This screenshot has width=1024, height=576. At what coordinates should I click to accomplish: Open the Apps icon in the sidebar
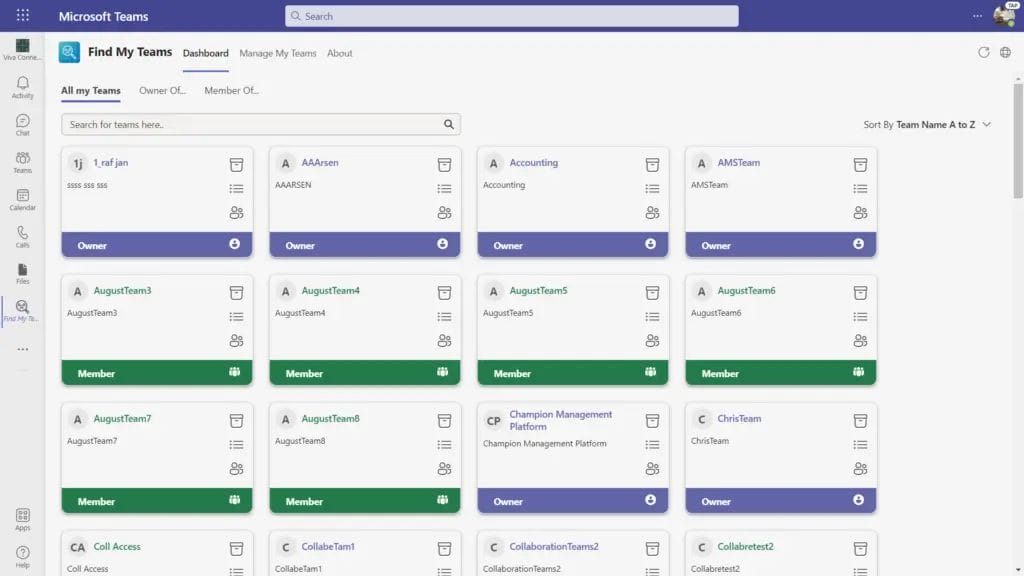click(x=22, y=516)
